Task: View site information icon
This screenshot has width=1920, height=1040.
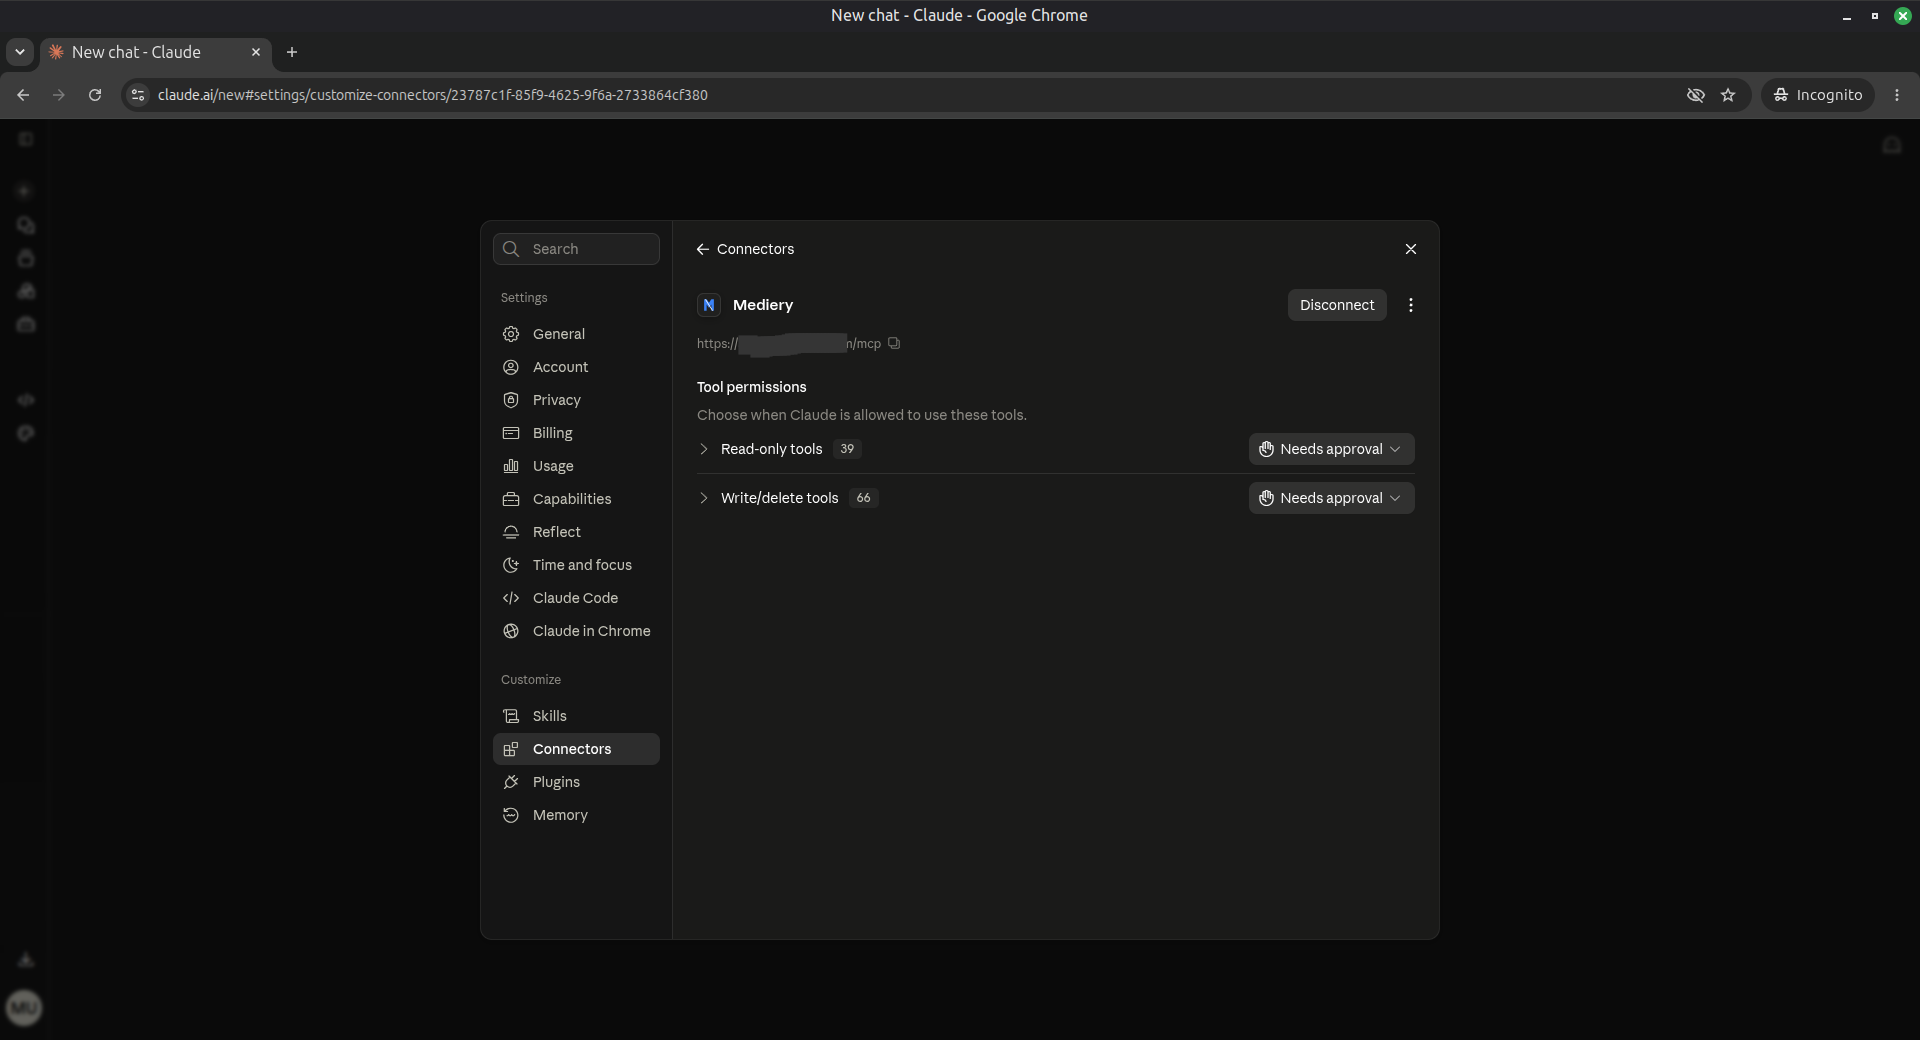Action: tap(138, 95)
